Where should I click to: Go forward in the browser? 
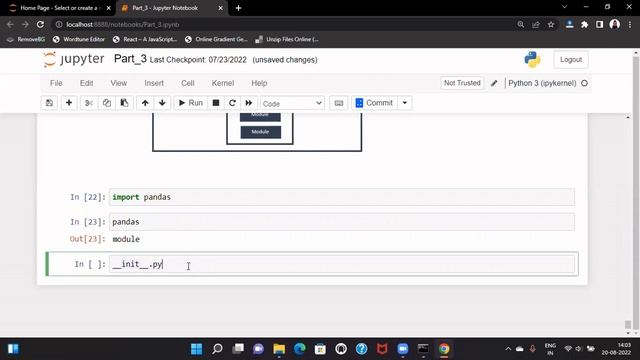[x=25, y=24]
